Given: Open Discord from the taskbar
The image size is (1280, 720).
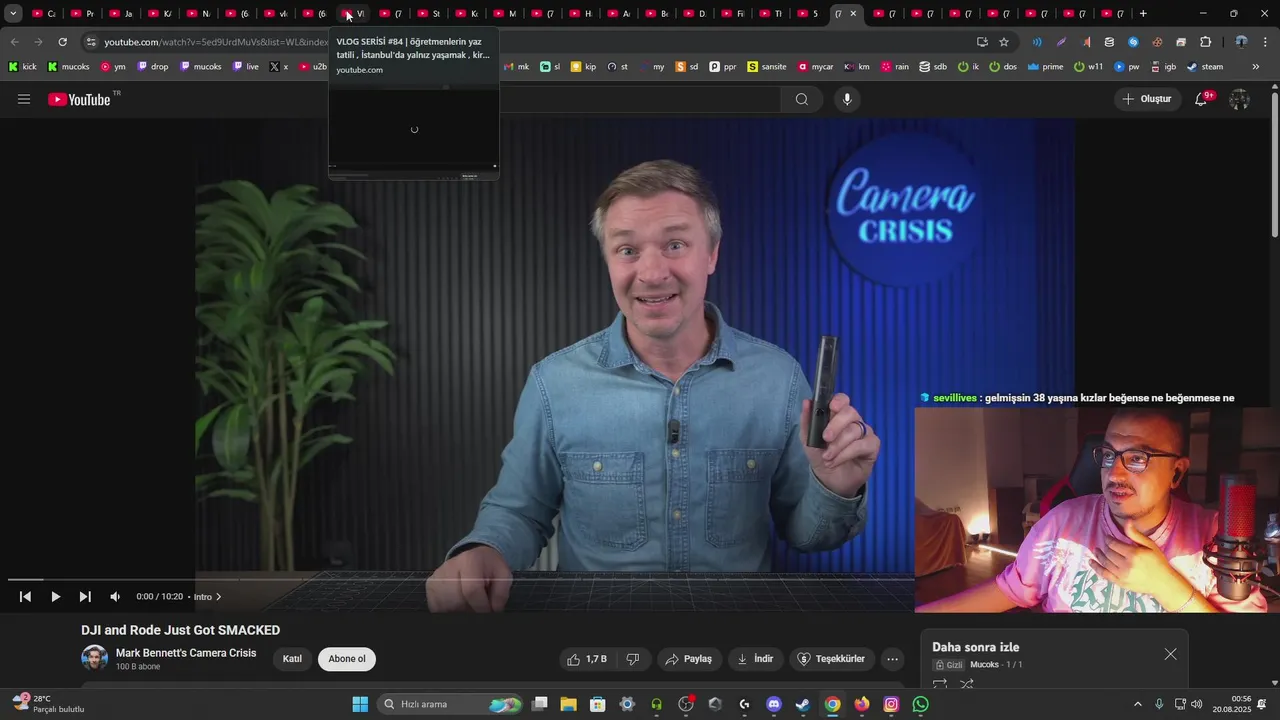Looking at the screenshot, I should [773, 704].
